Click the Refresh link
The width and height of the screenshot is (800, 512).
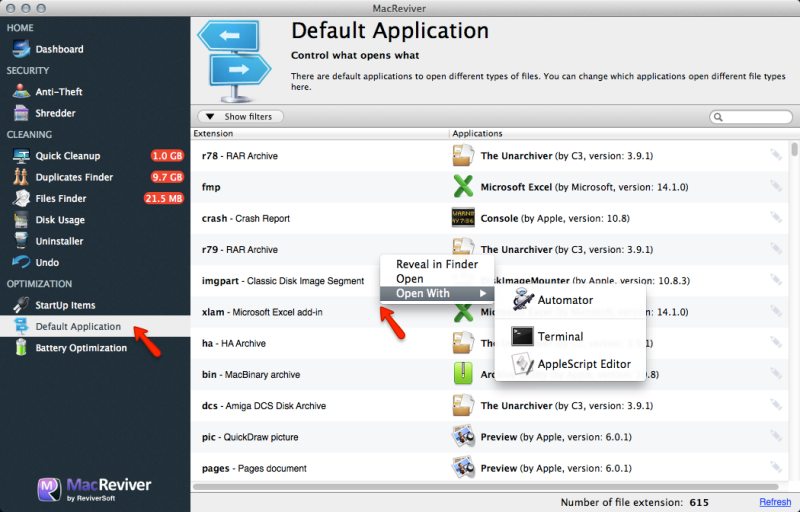coord(775,502)
